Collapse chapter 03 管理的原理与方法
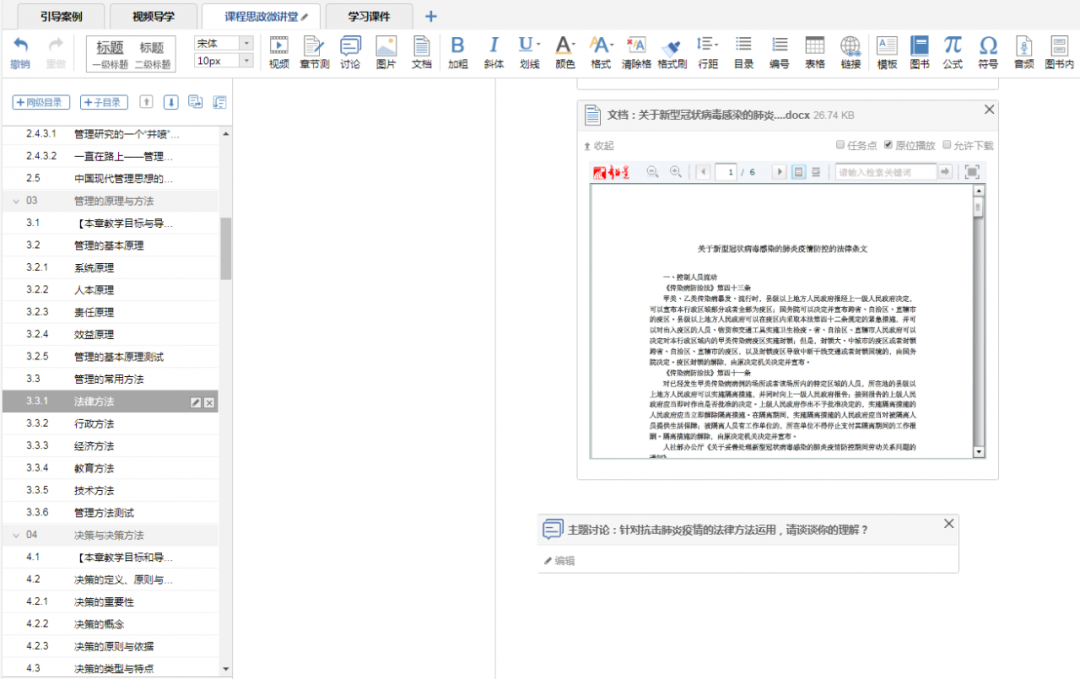The width and height of the screenshot is (1080, 679). pos(16,201)
